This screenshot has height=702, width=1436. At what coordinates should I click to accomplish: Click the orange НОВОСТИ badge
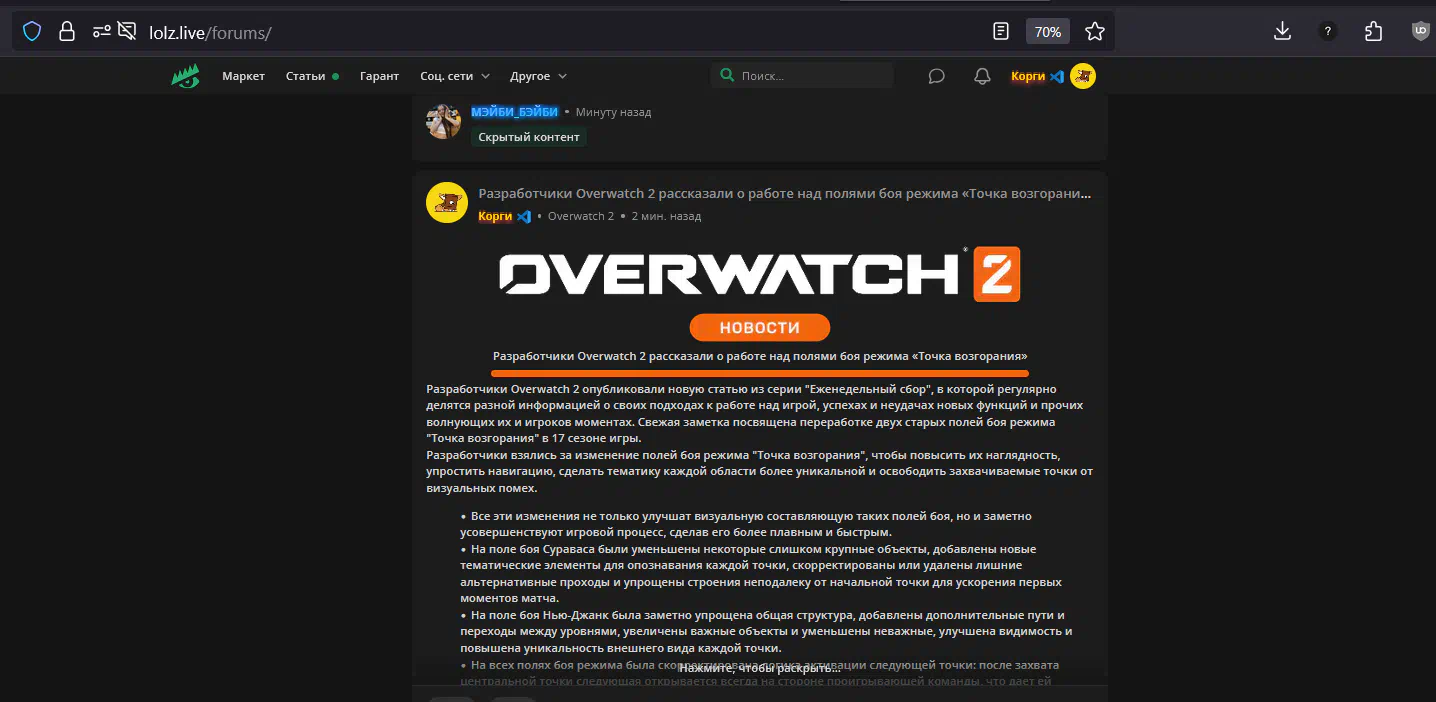click(760, 327)
